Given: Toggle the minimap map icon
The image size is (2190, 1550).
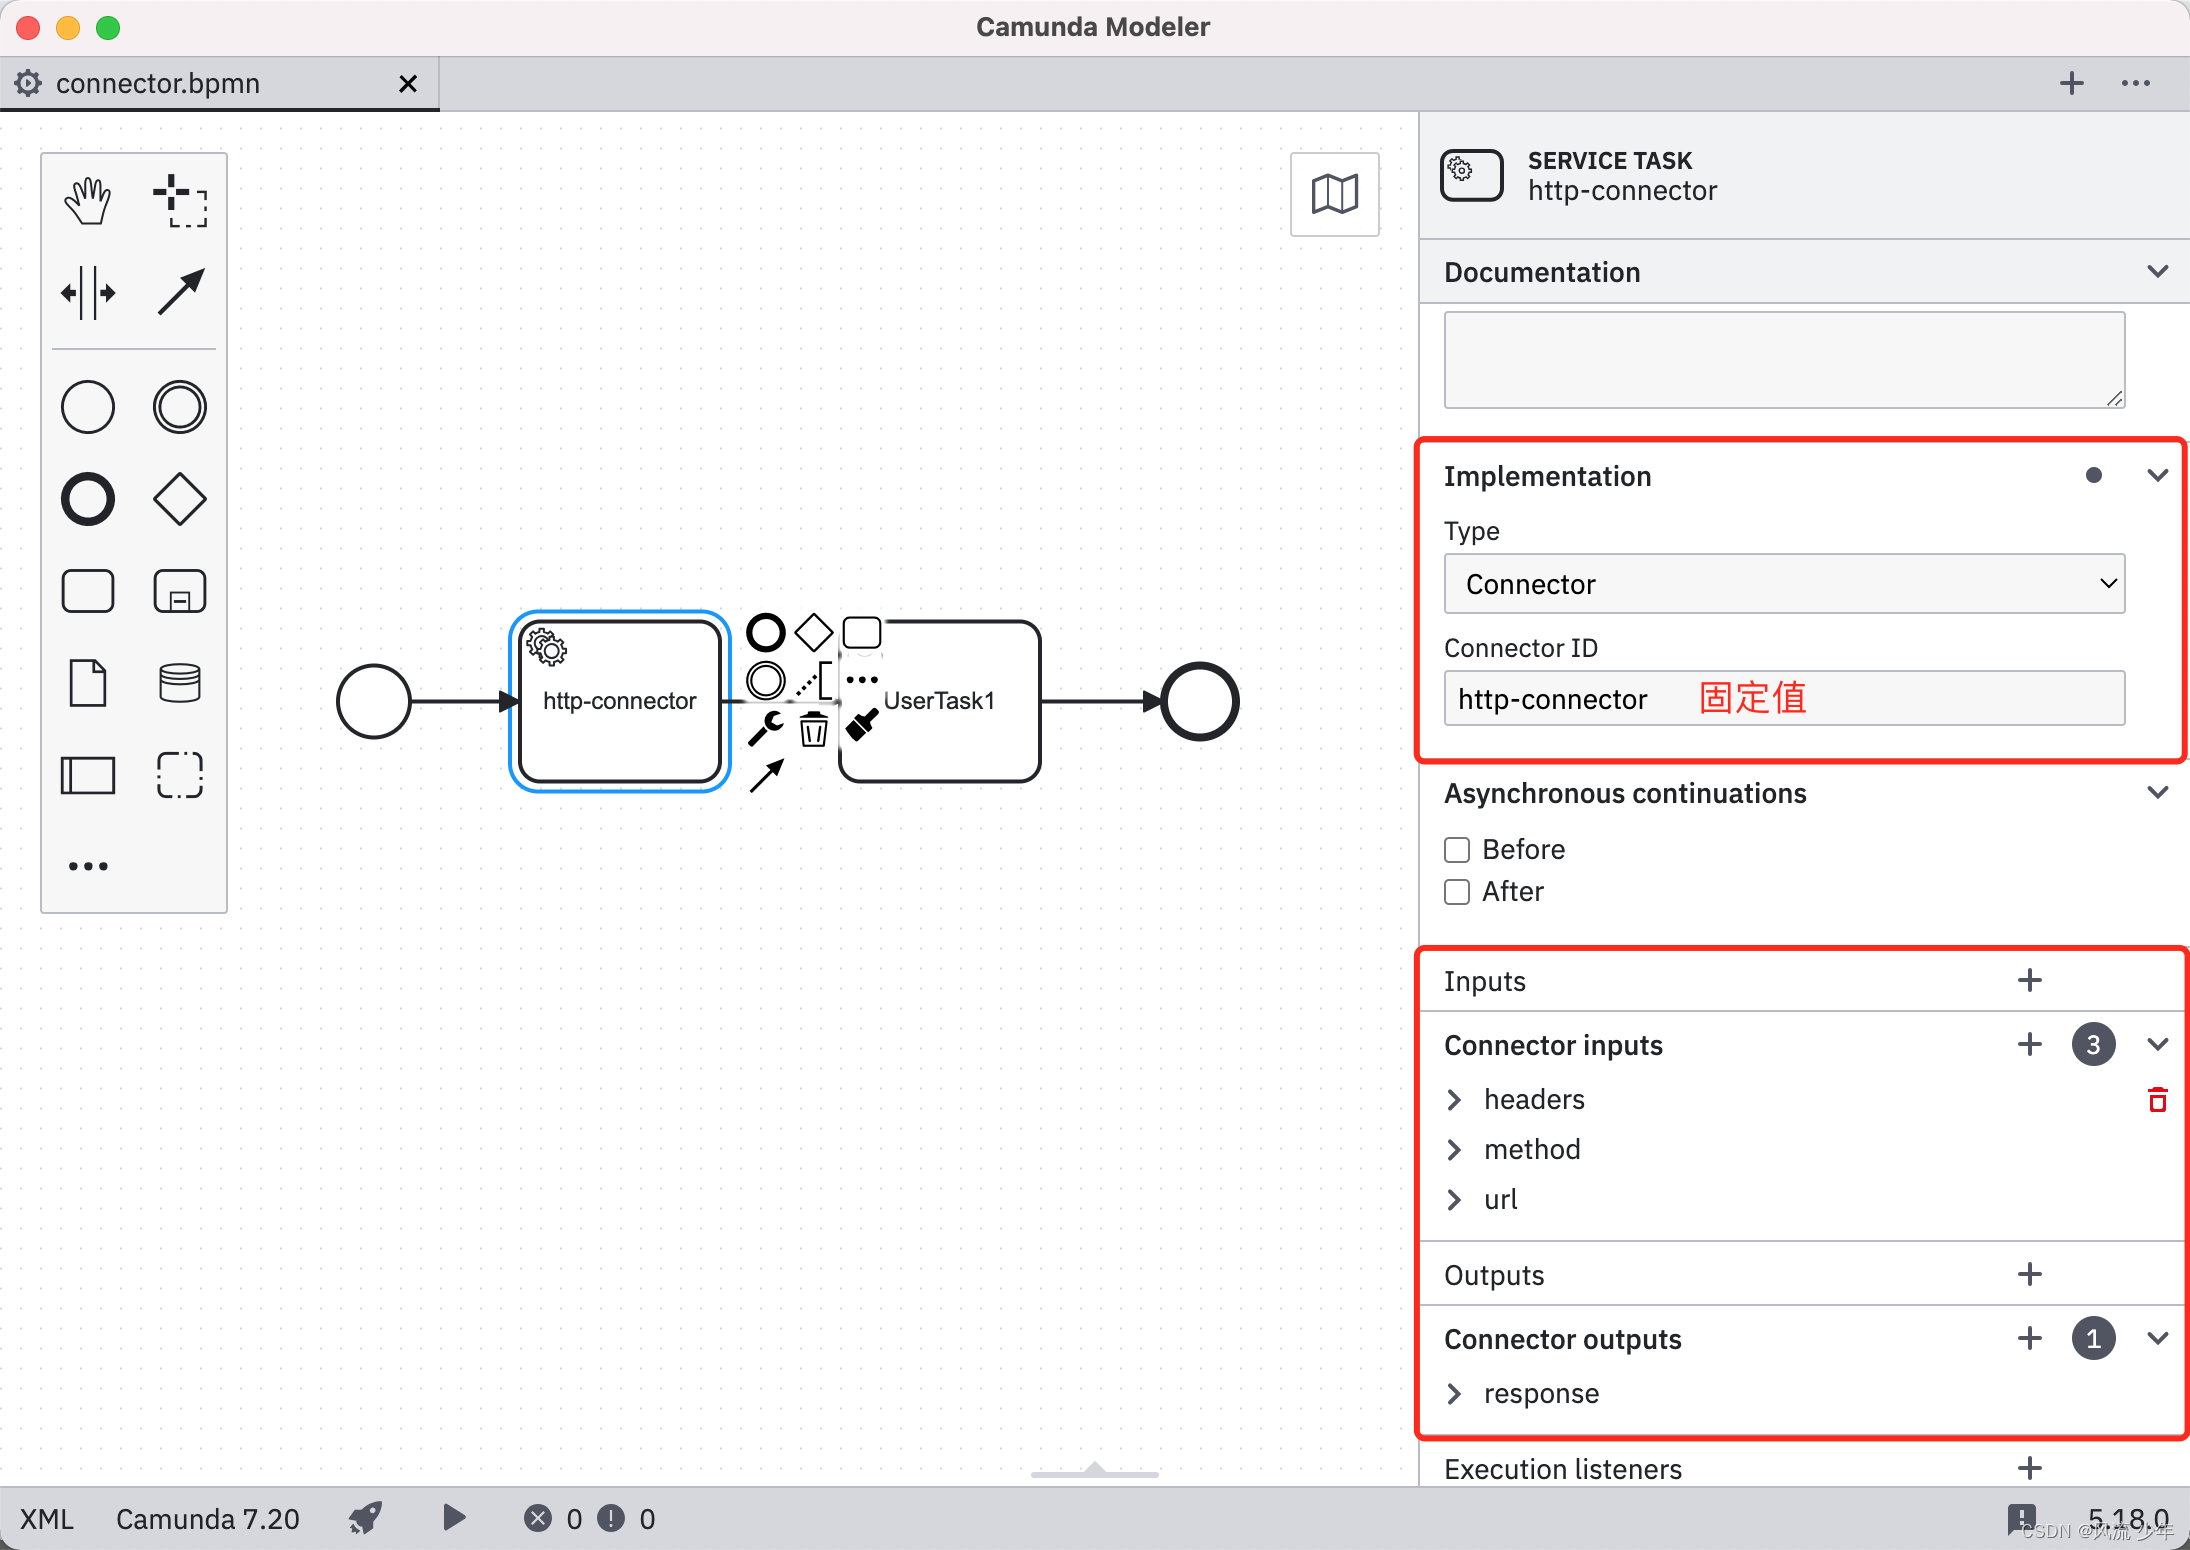Looking at the screenshot, I should pyautogui.click(x=1335, y=194).
